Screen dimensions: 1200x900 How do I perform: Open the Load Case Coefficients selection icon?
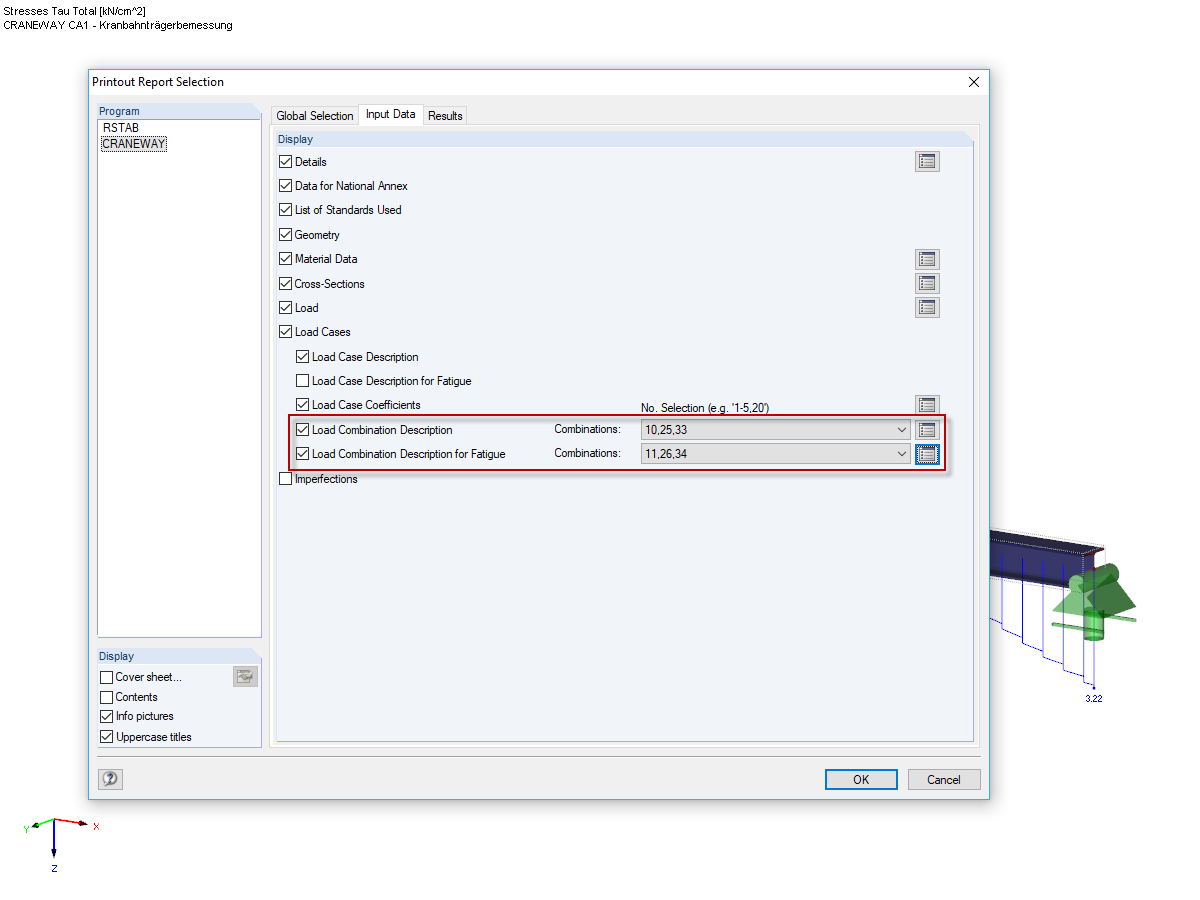click(927, 405)
